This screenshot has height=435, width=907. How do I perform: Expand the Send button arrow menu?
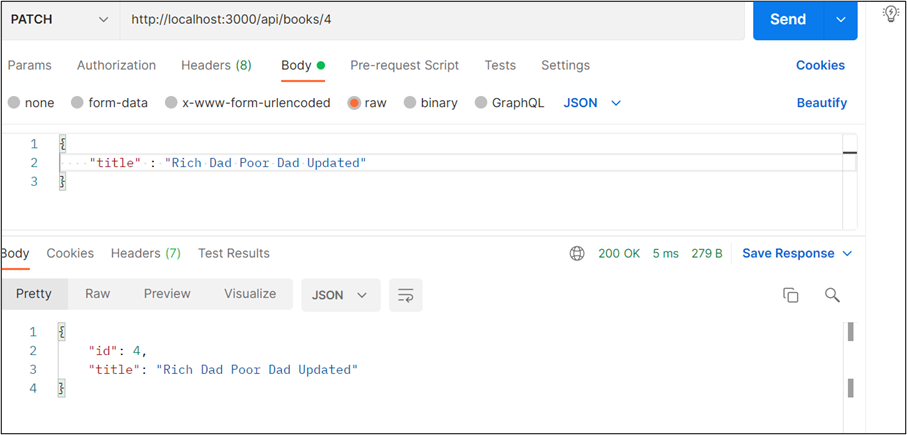[x=840, y=20]
